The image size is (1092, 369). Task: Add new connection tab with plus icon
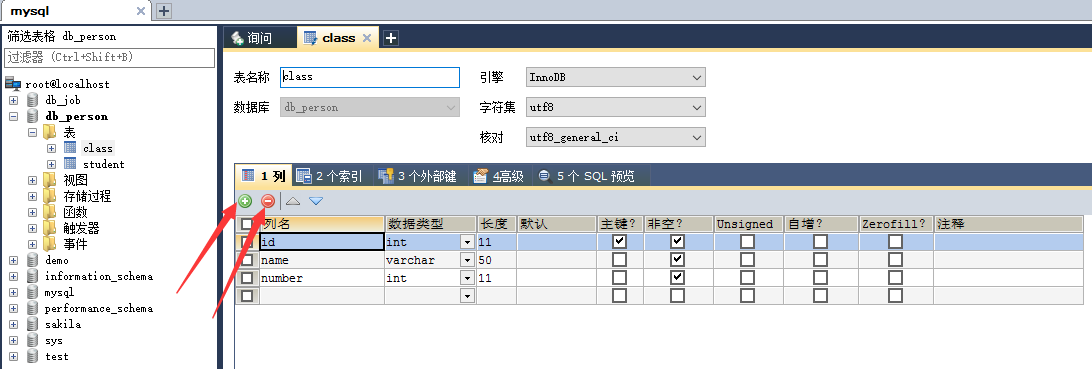[164, 10]
